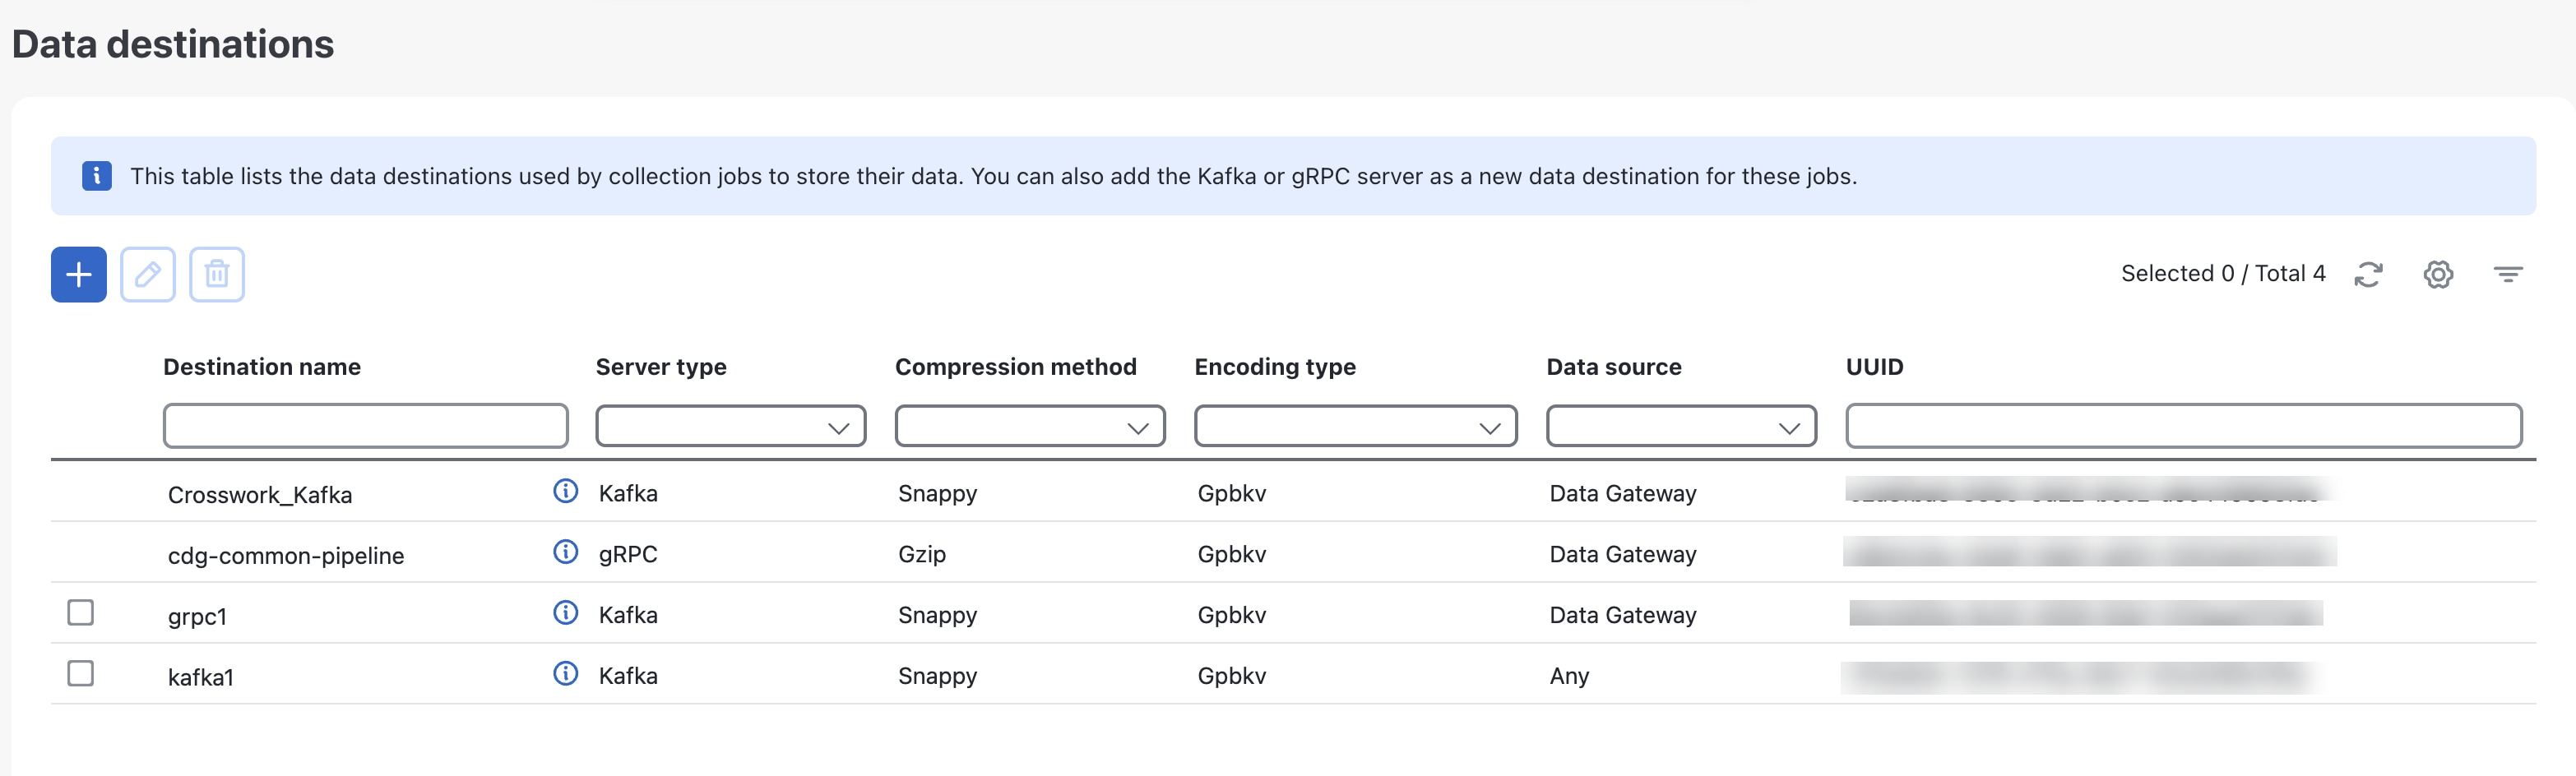Select the kafka1 row checkbox
Image resolution: width=2576 pixels, height=776 pixels.
[81, 673]
